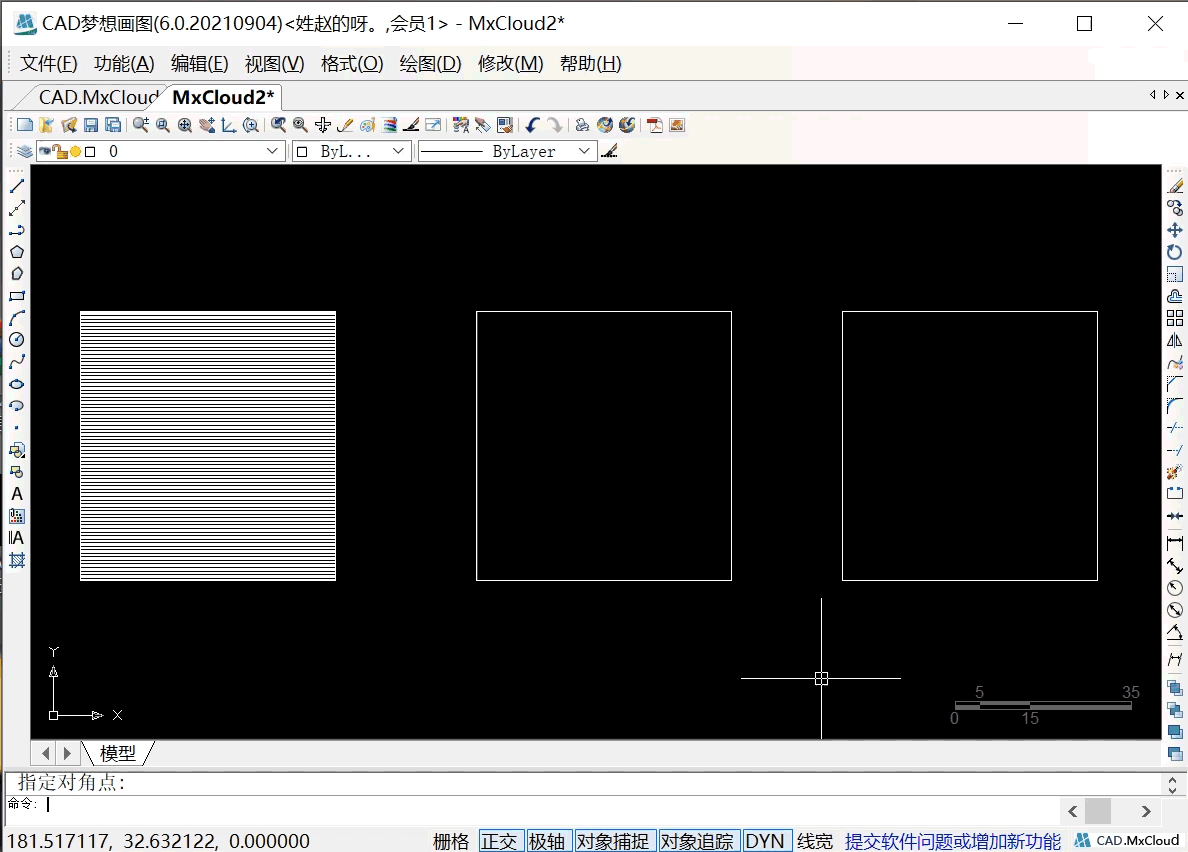Image resolution: width=1188 pixels, height=852 pixels.
Task: Toggle 栅格 grid display
Action: [x=451, y=841]
